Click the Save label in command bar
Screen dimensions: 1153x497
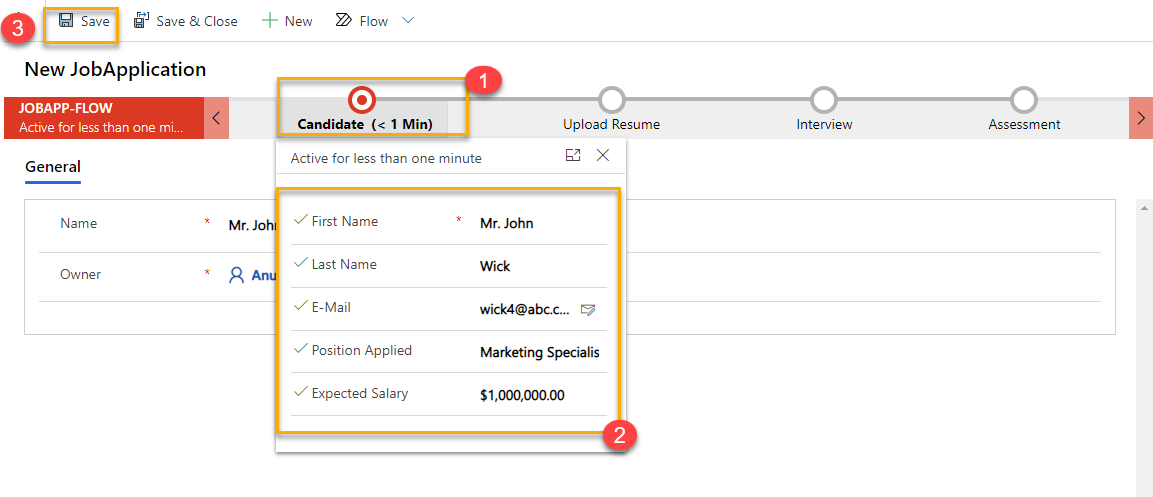pyautogui.click(x=95, y=21)
